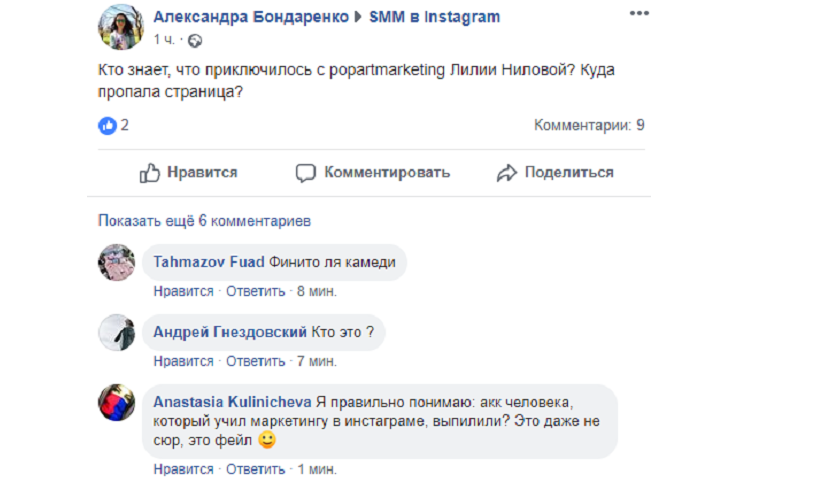
Task: Like Tahmazov Fuad's comment via Нравится
Action: [183, 291]
